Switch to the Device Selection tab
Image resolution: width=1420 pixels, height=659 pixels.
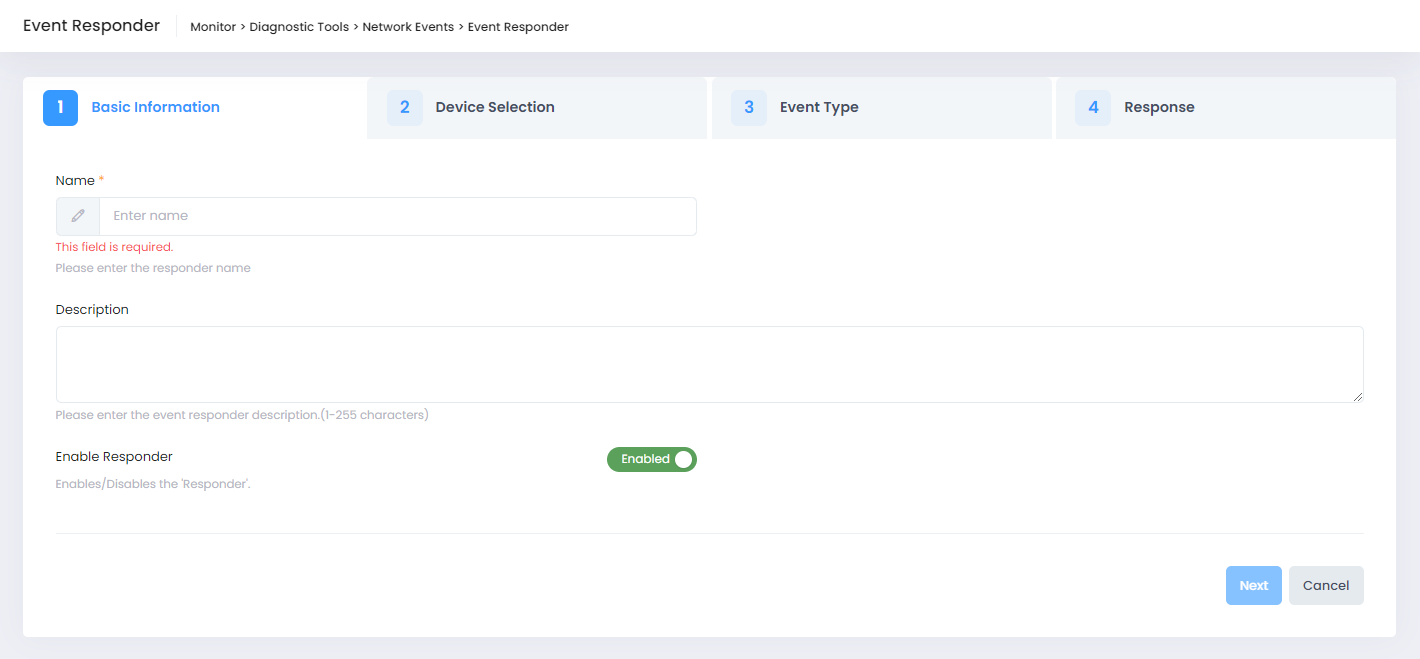pyautogui.click(x=494, y=107)
